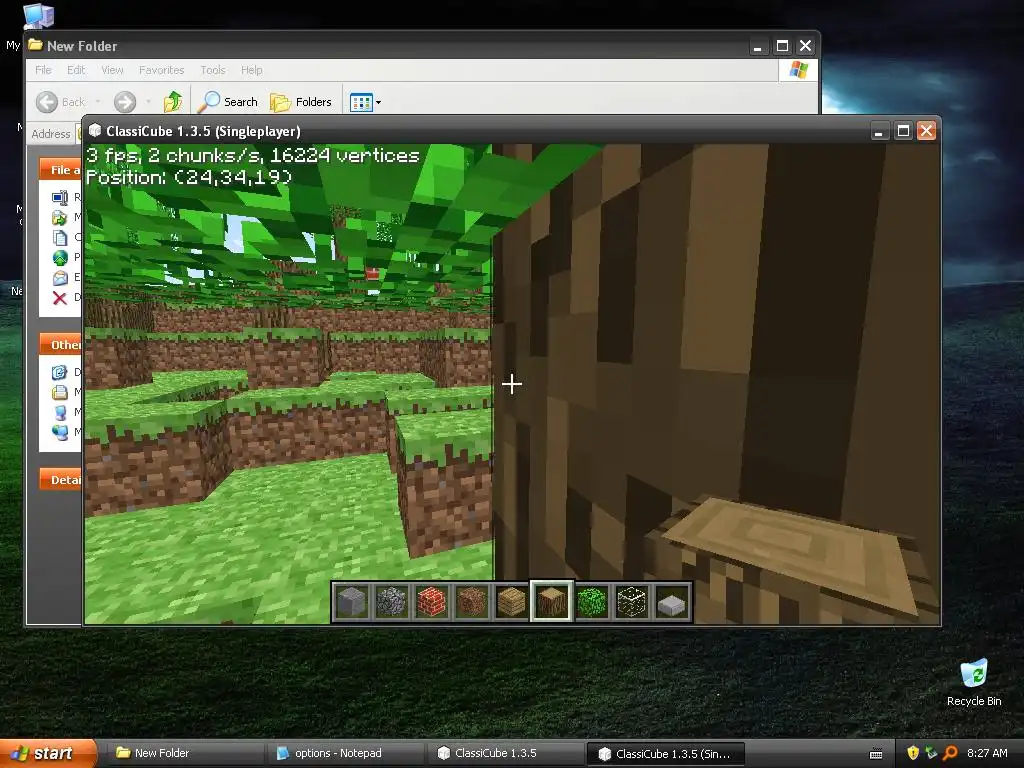The height and width of the screenshot is (768, 1024).
Task: Expand the File and Folder Tasks panel header
Action: (x=60, y=170)
